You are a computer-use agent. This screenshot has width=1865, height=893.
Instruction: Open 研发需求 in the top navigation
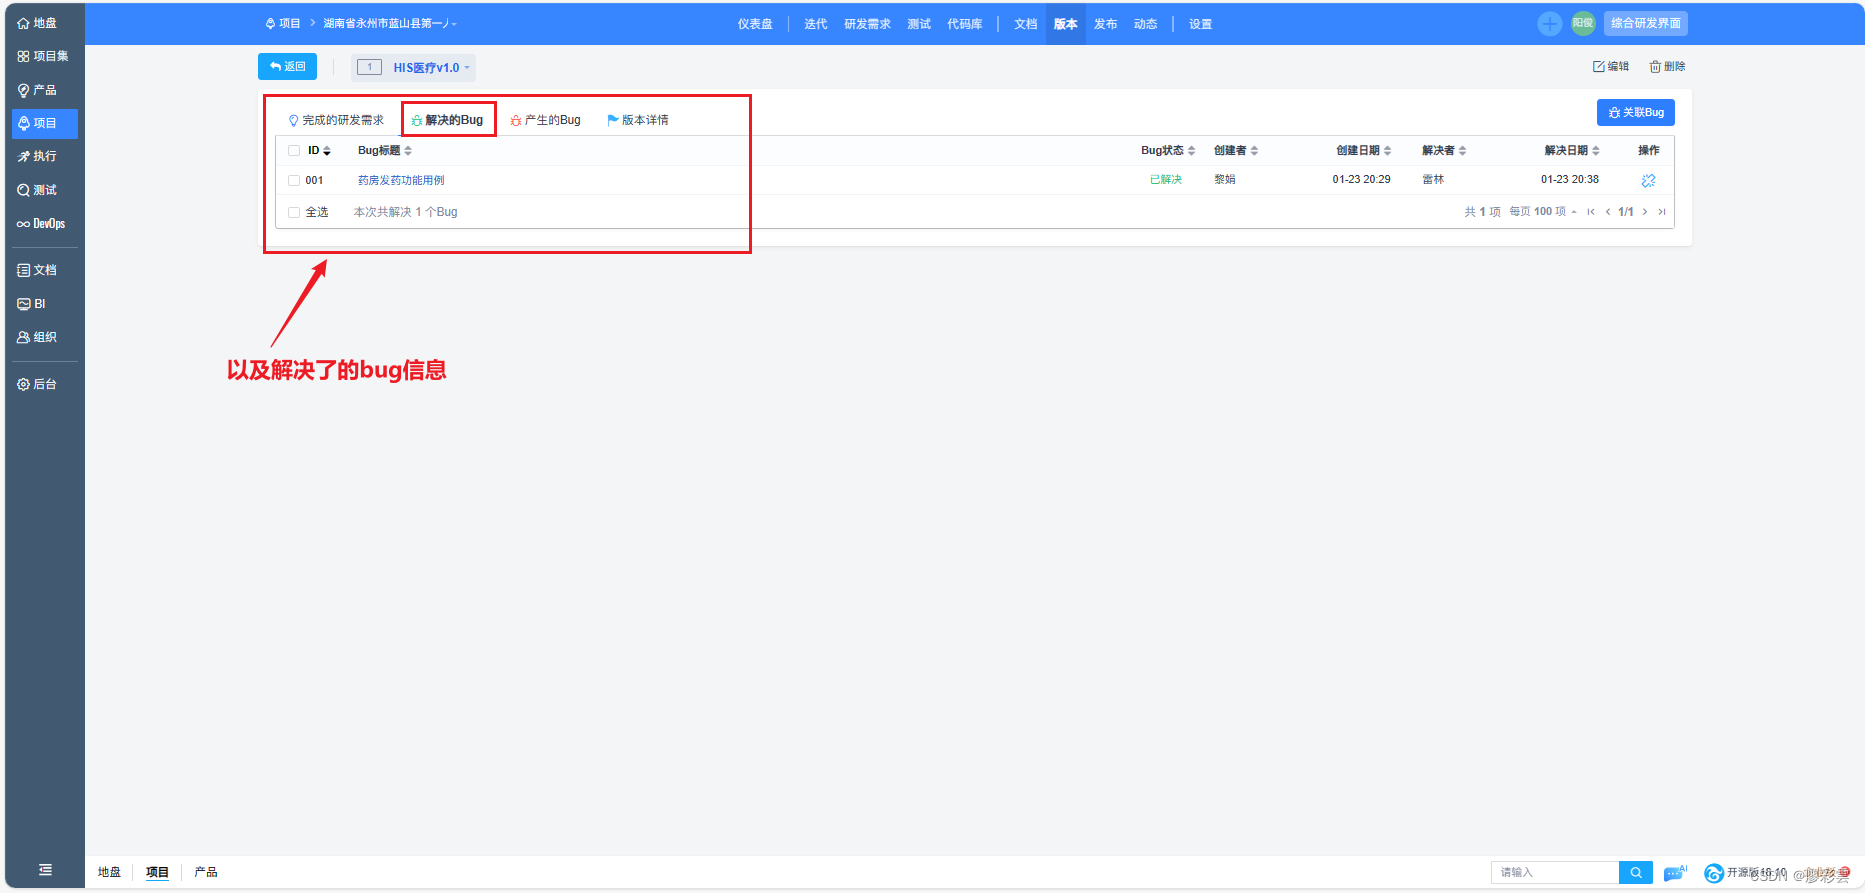867,24
